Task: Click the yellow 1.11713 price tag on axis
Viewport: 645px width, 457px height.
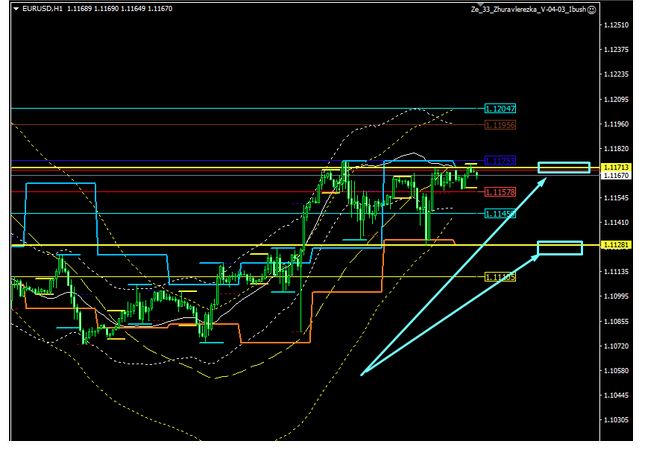Action: (616, 167)
